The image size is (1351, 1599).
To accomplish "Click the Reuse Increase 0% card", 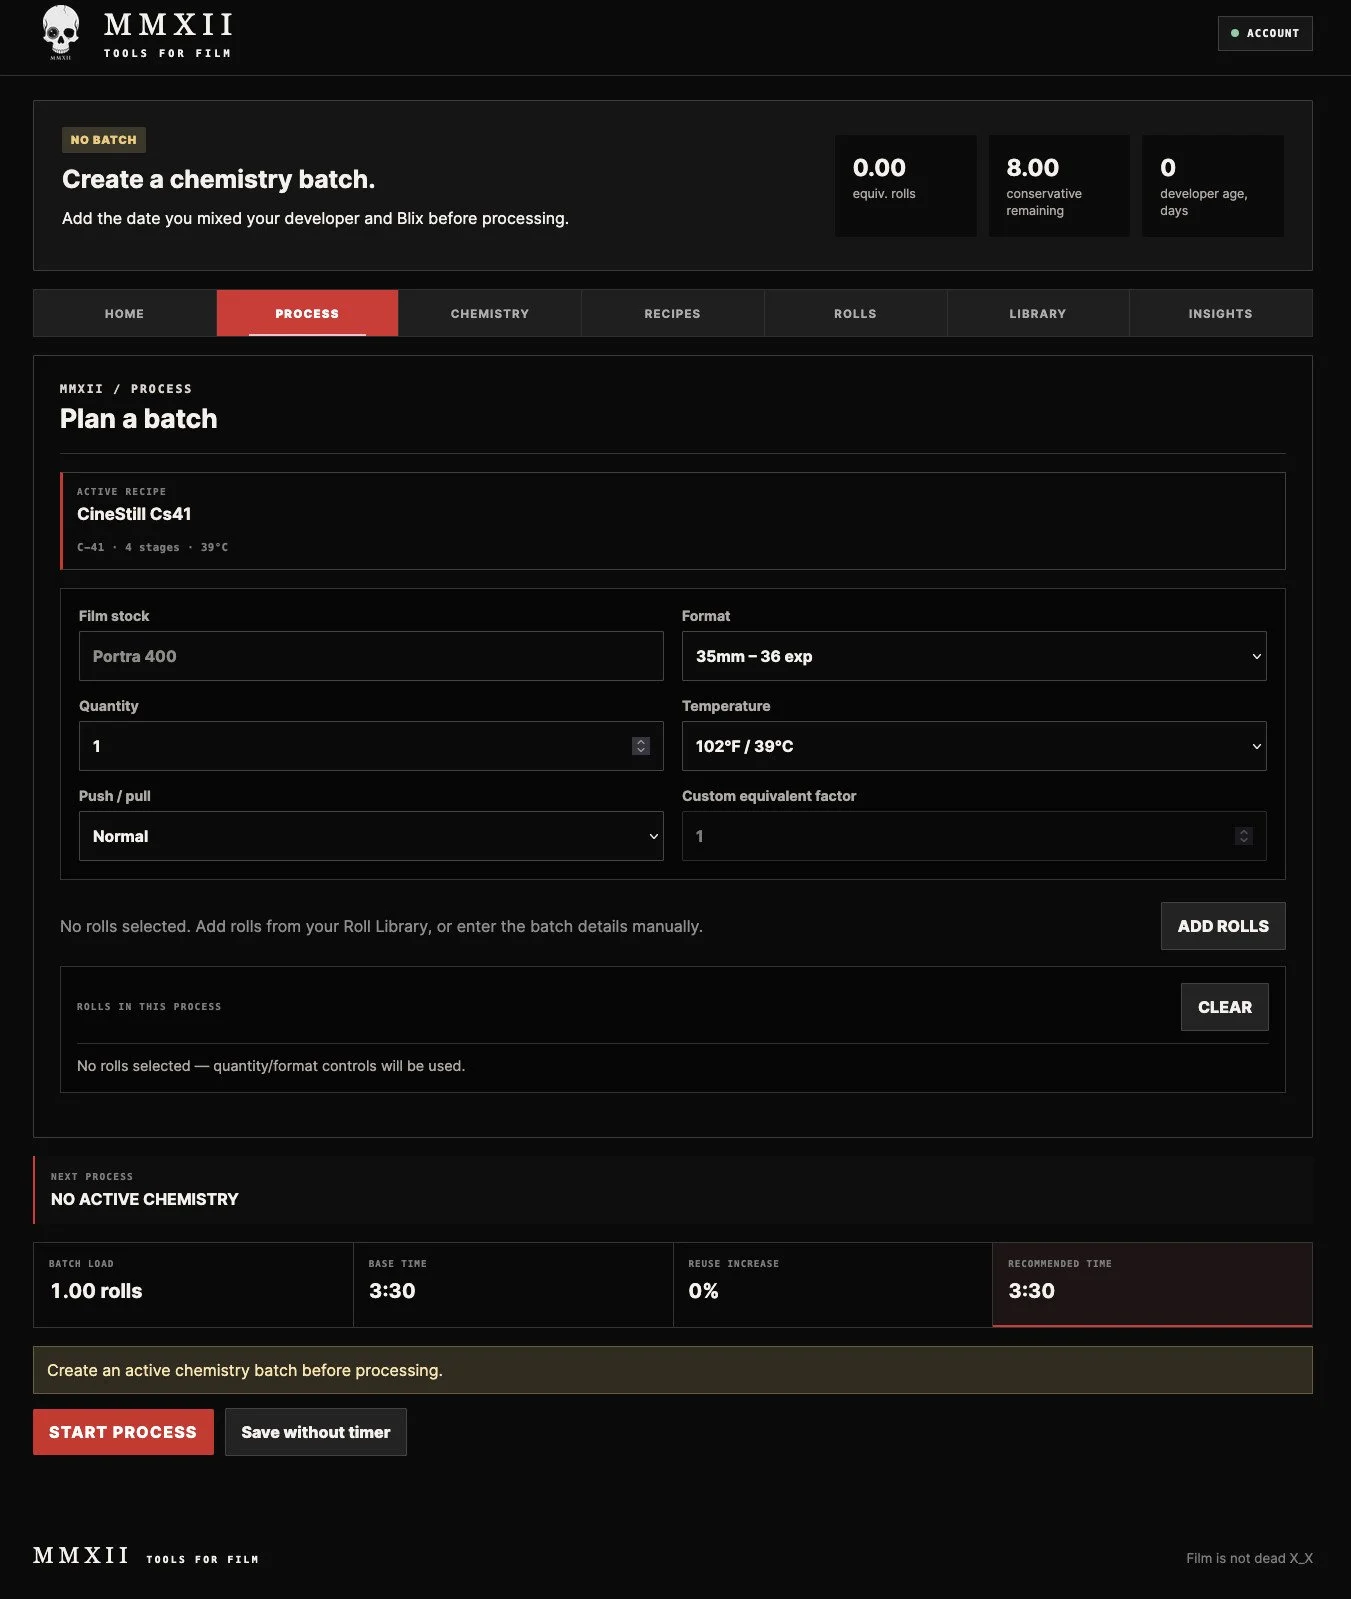I will tap(833, 1285).
